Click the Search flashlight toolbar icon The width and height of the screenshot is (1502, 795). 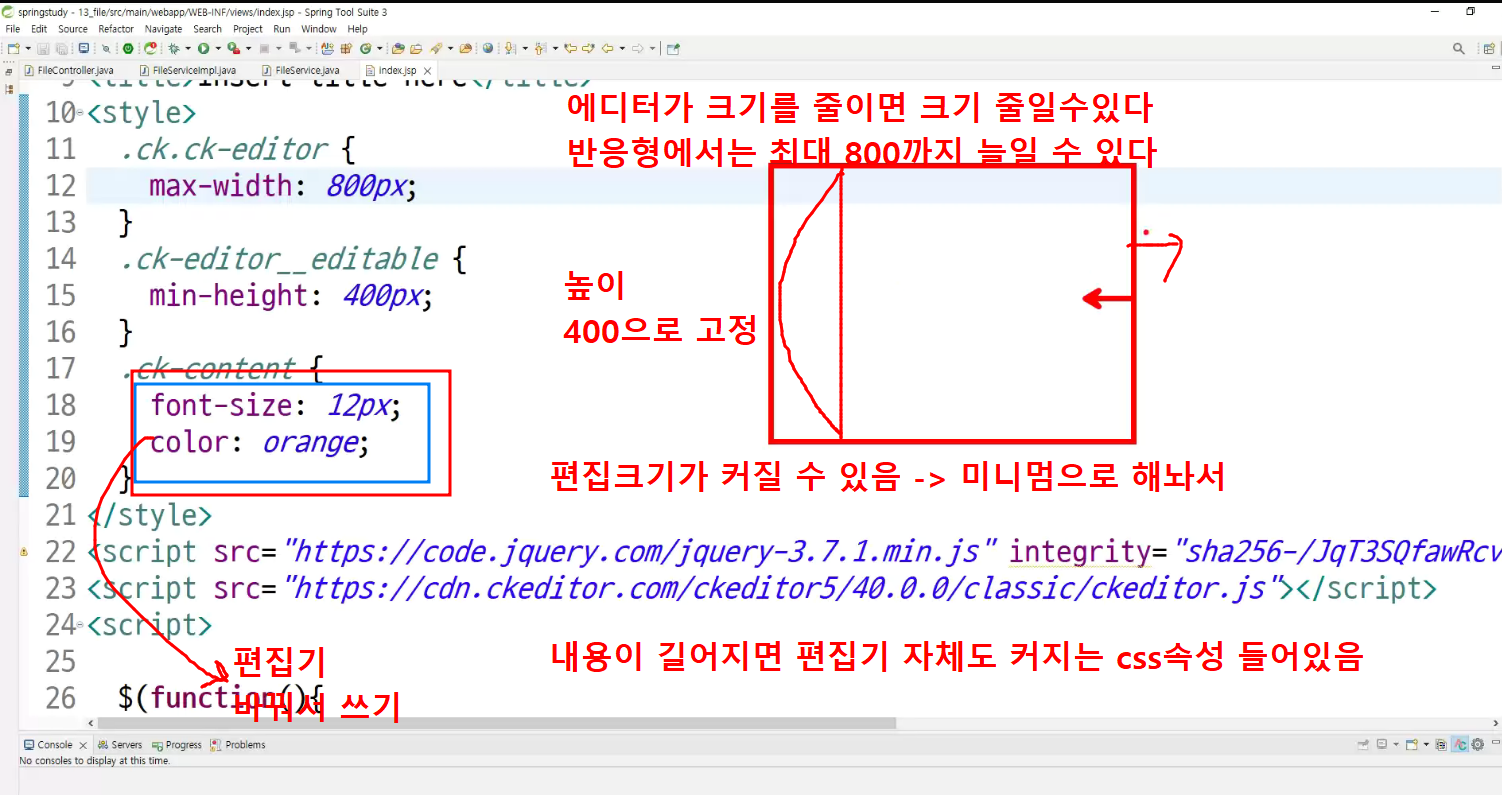pos(436,48)
